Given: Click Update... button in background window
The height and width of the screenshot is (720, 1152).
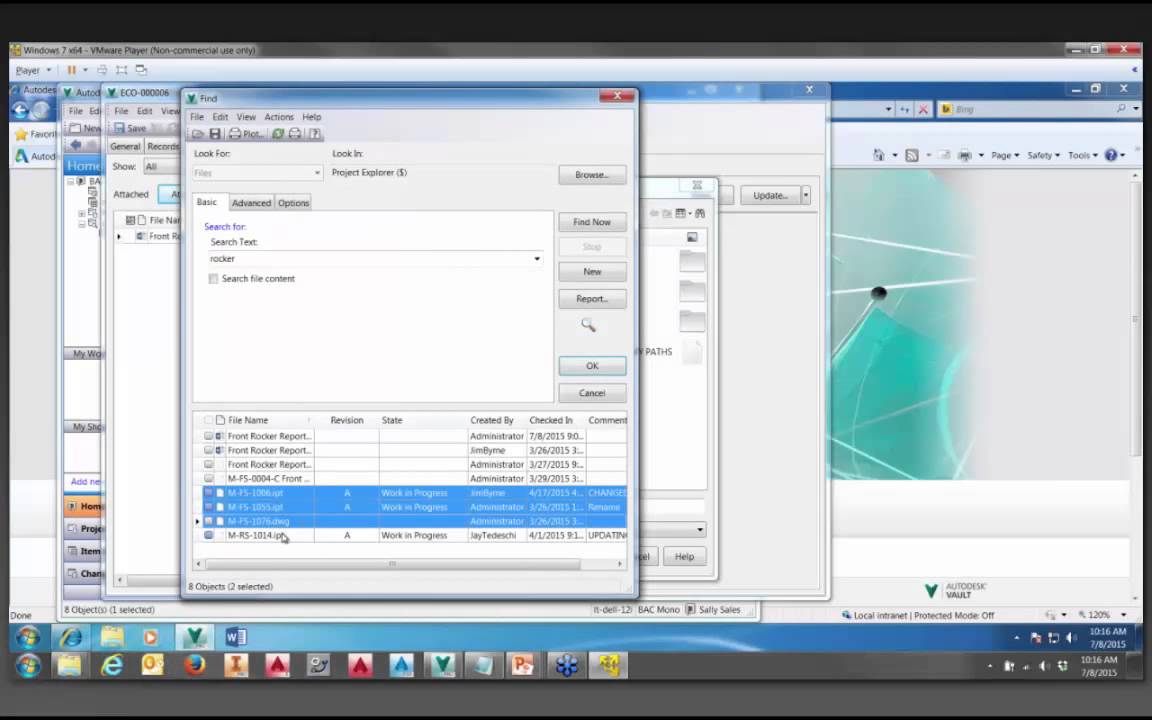Looking at the screenshot, I should coord(770,195).
